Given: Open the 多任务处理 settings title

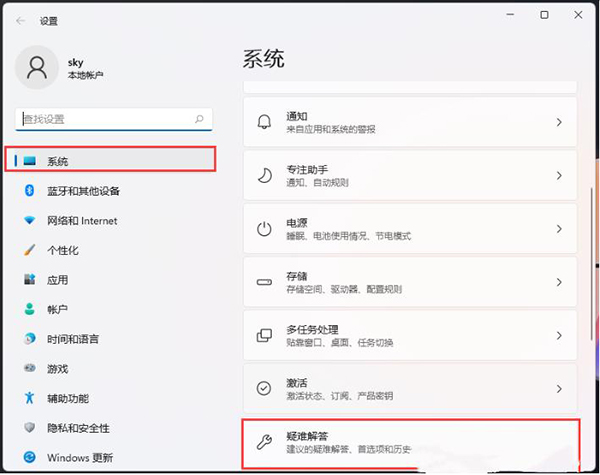Looking at the screenshot, I should tap(312, 329).
